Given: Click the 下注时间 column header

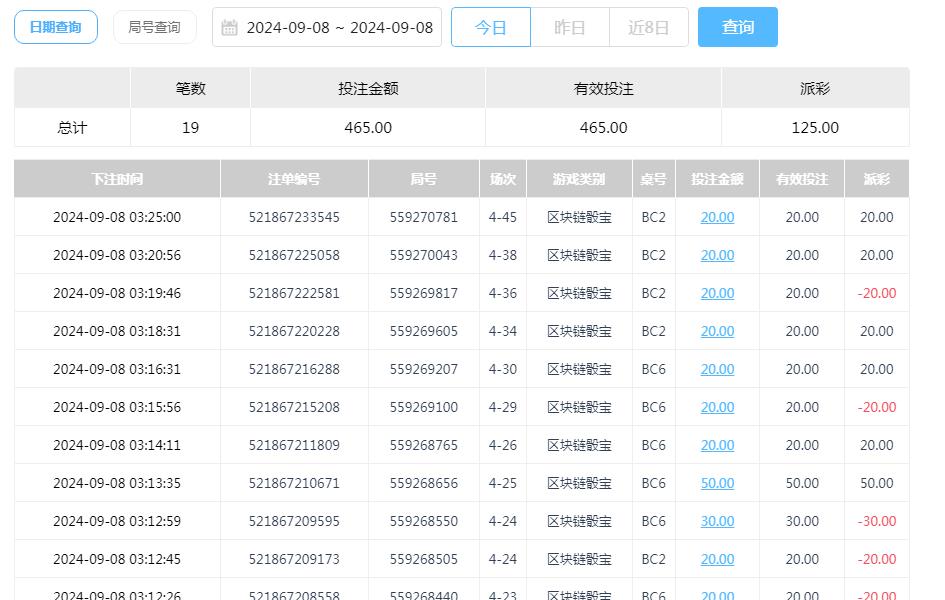Looking at the screenshot, I should coord(116,179).
